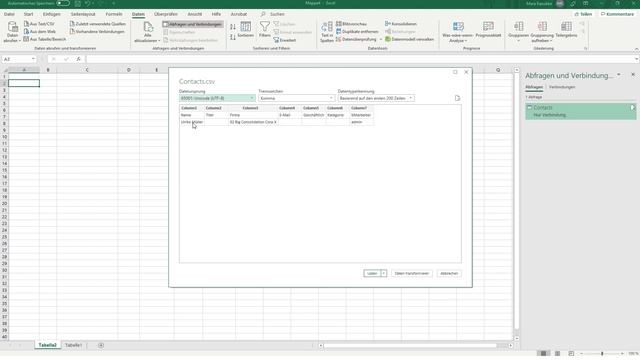Image resolution: width=640 pixels, height=360 pixels.
Task: Open Zuletzt verwendete Quellen
Action: (98, 24)
